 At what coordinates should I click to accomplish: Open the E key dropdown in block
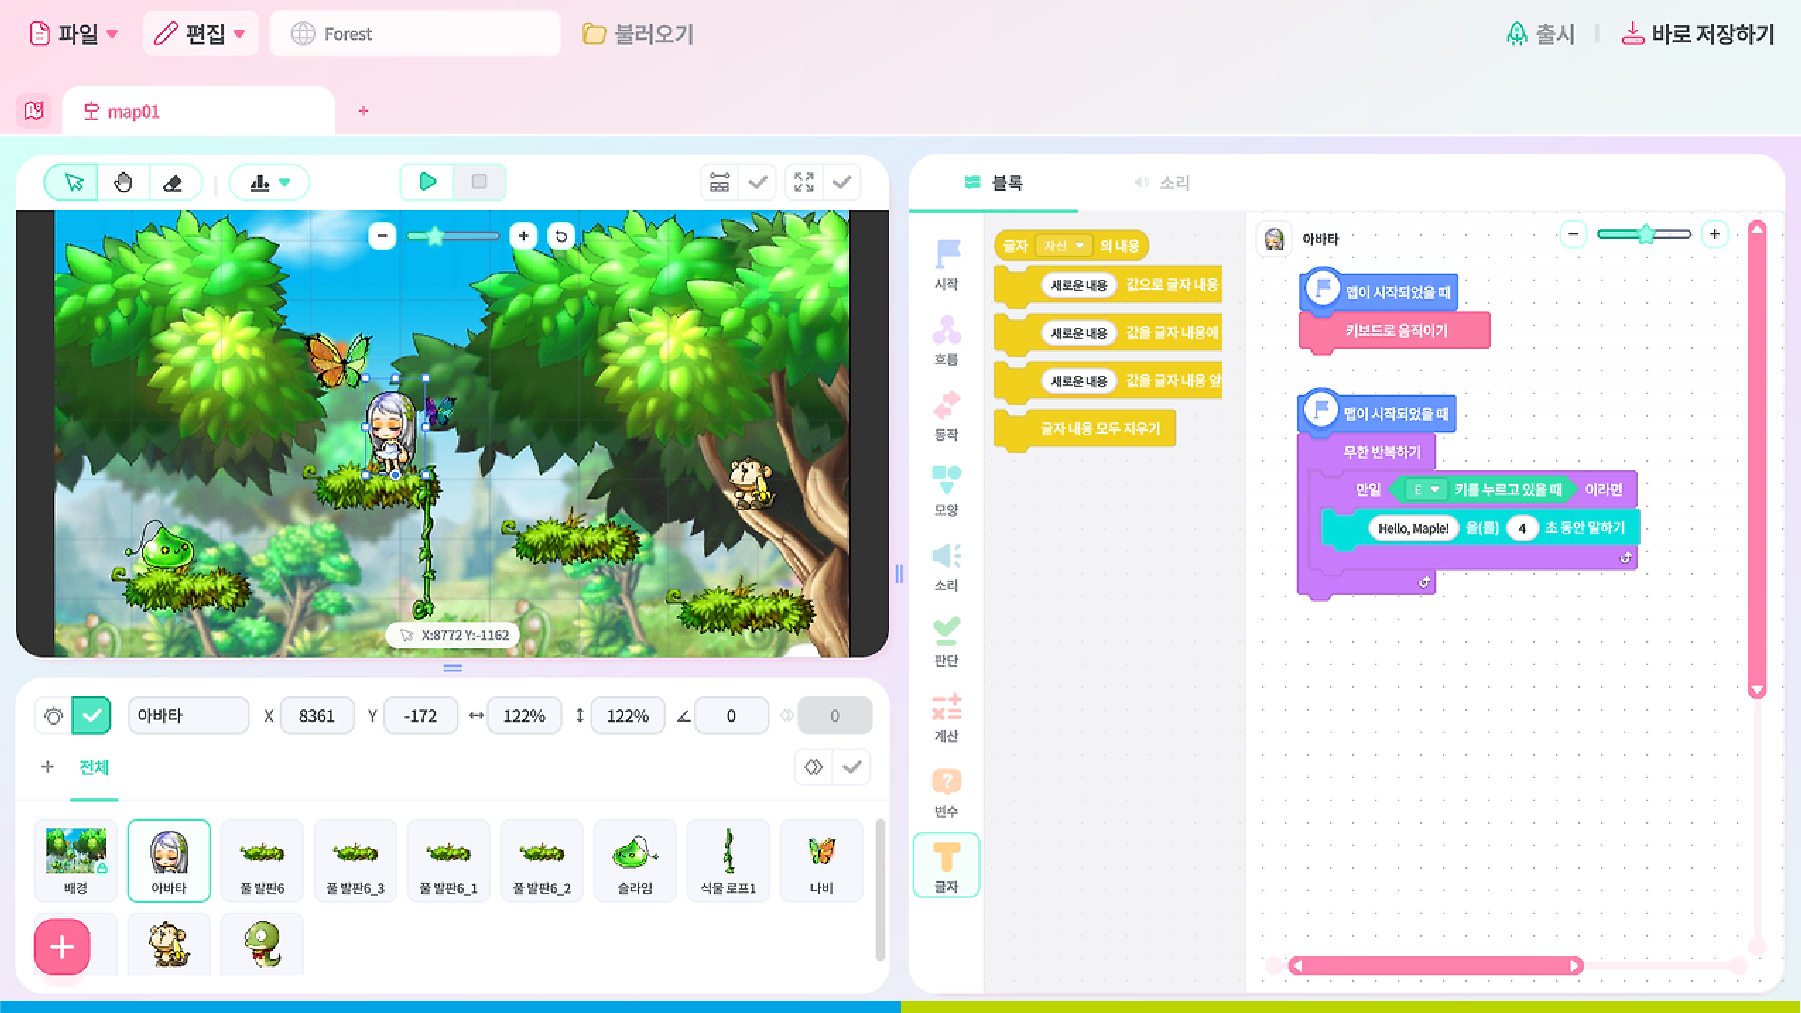(1425, 489)
